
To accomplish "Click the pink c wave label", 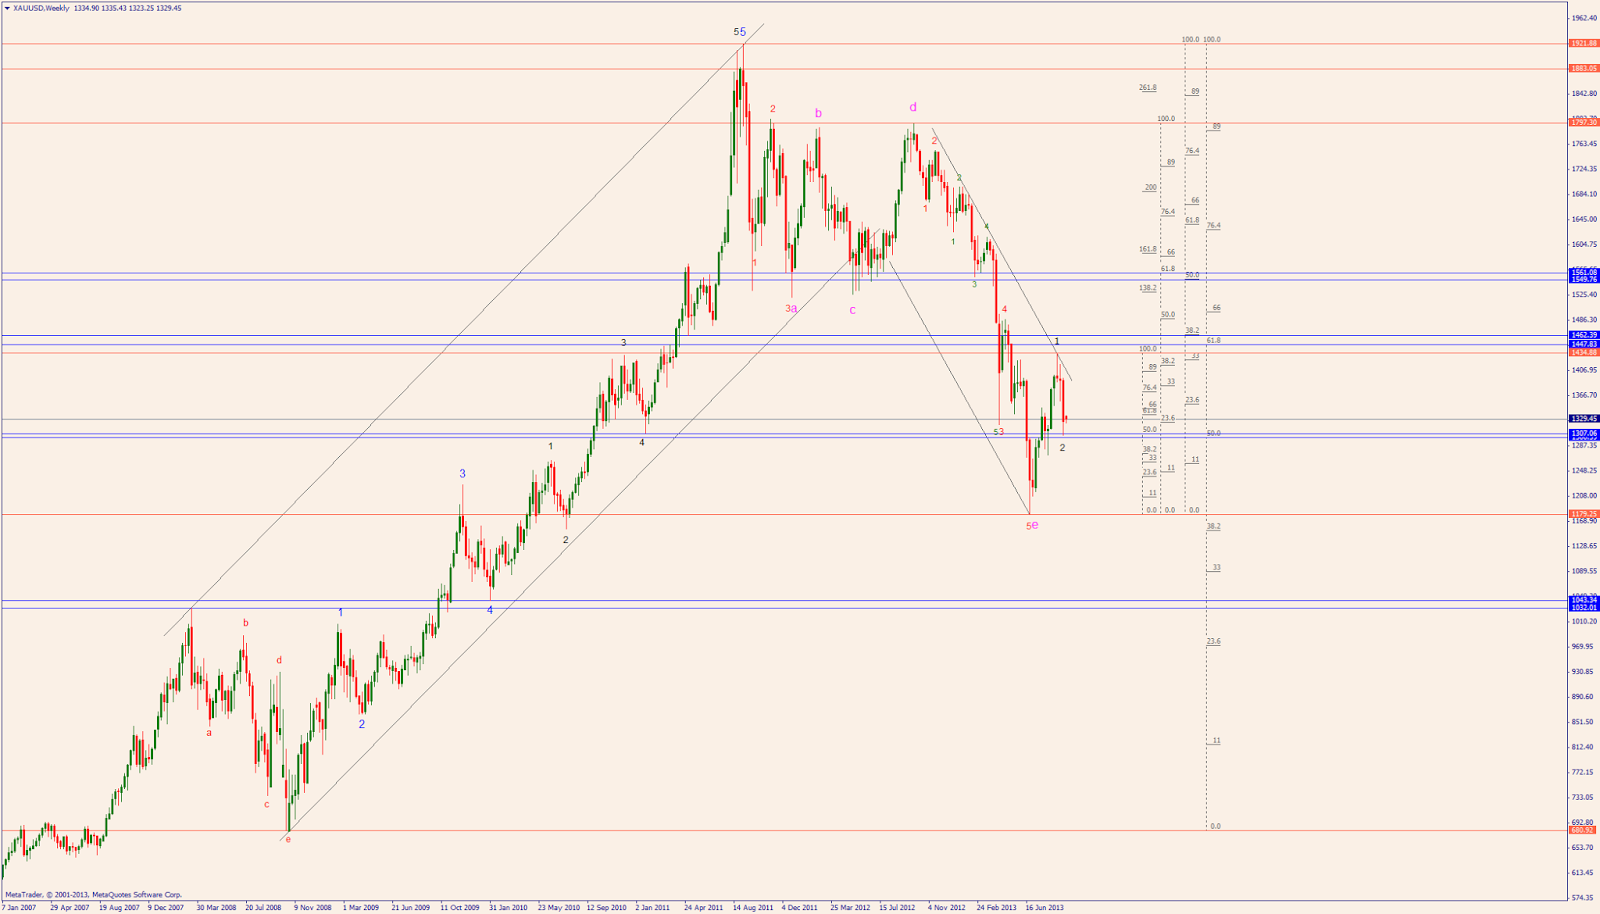I will (853, 310).
